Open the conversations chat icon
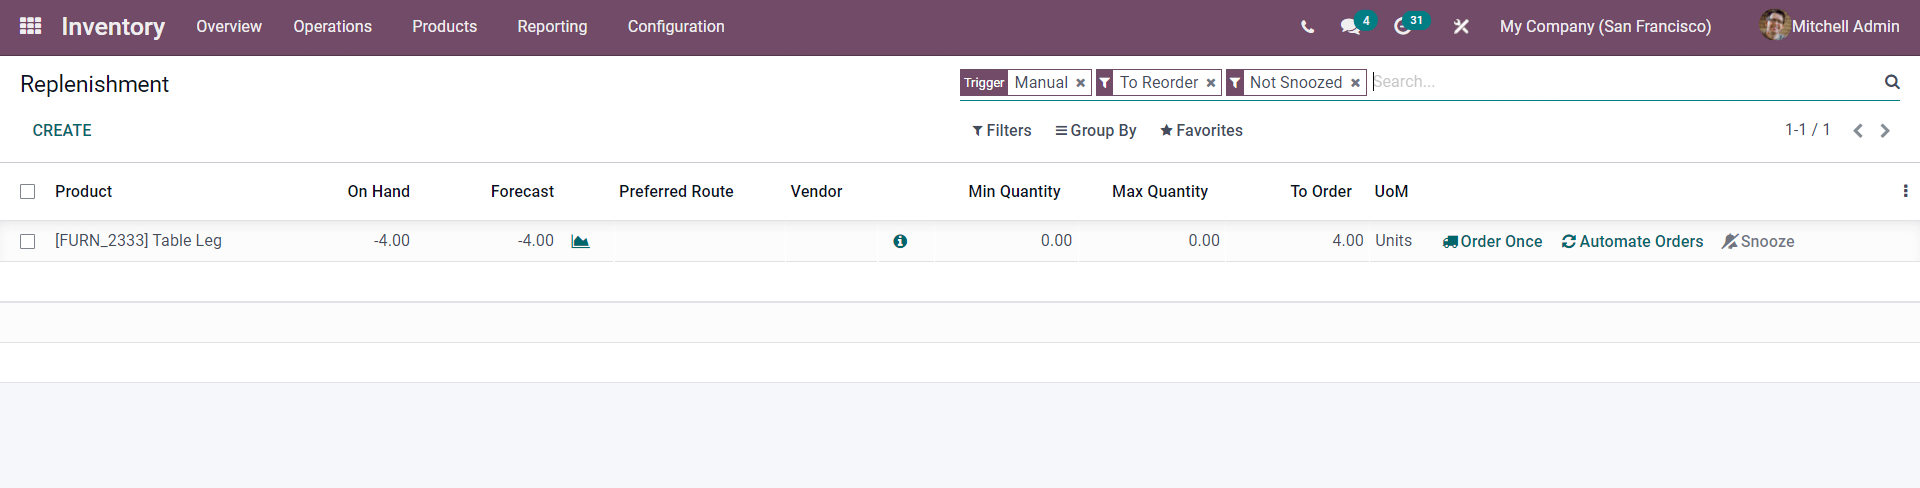Image resolution: width=1920 pixels, height=488 pixels. click(x=1350, y=27)
